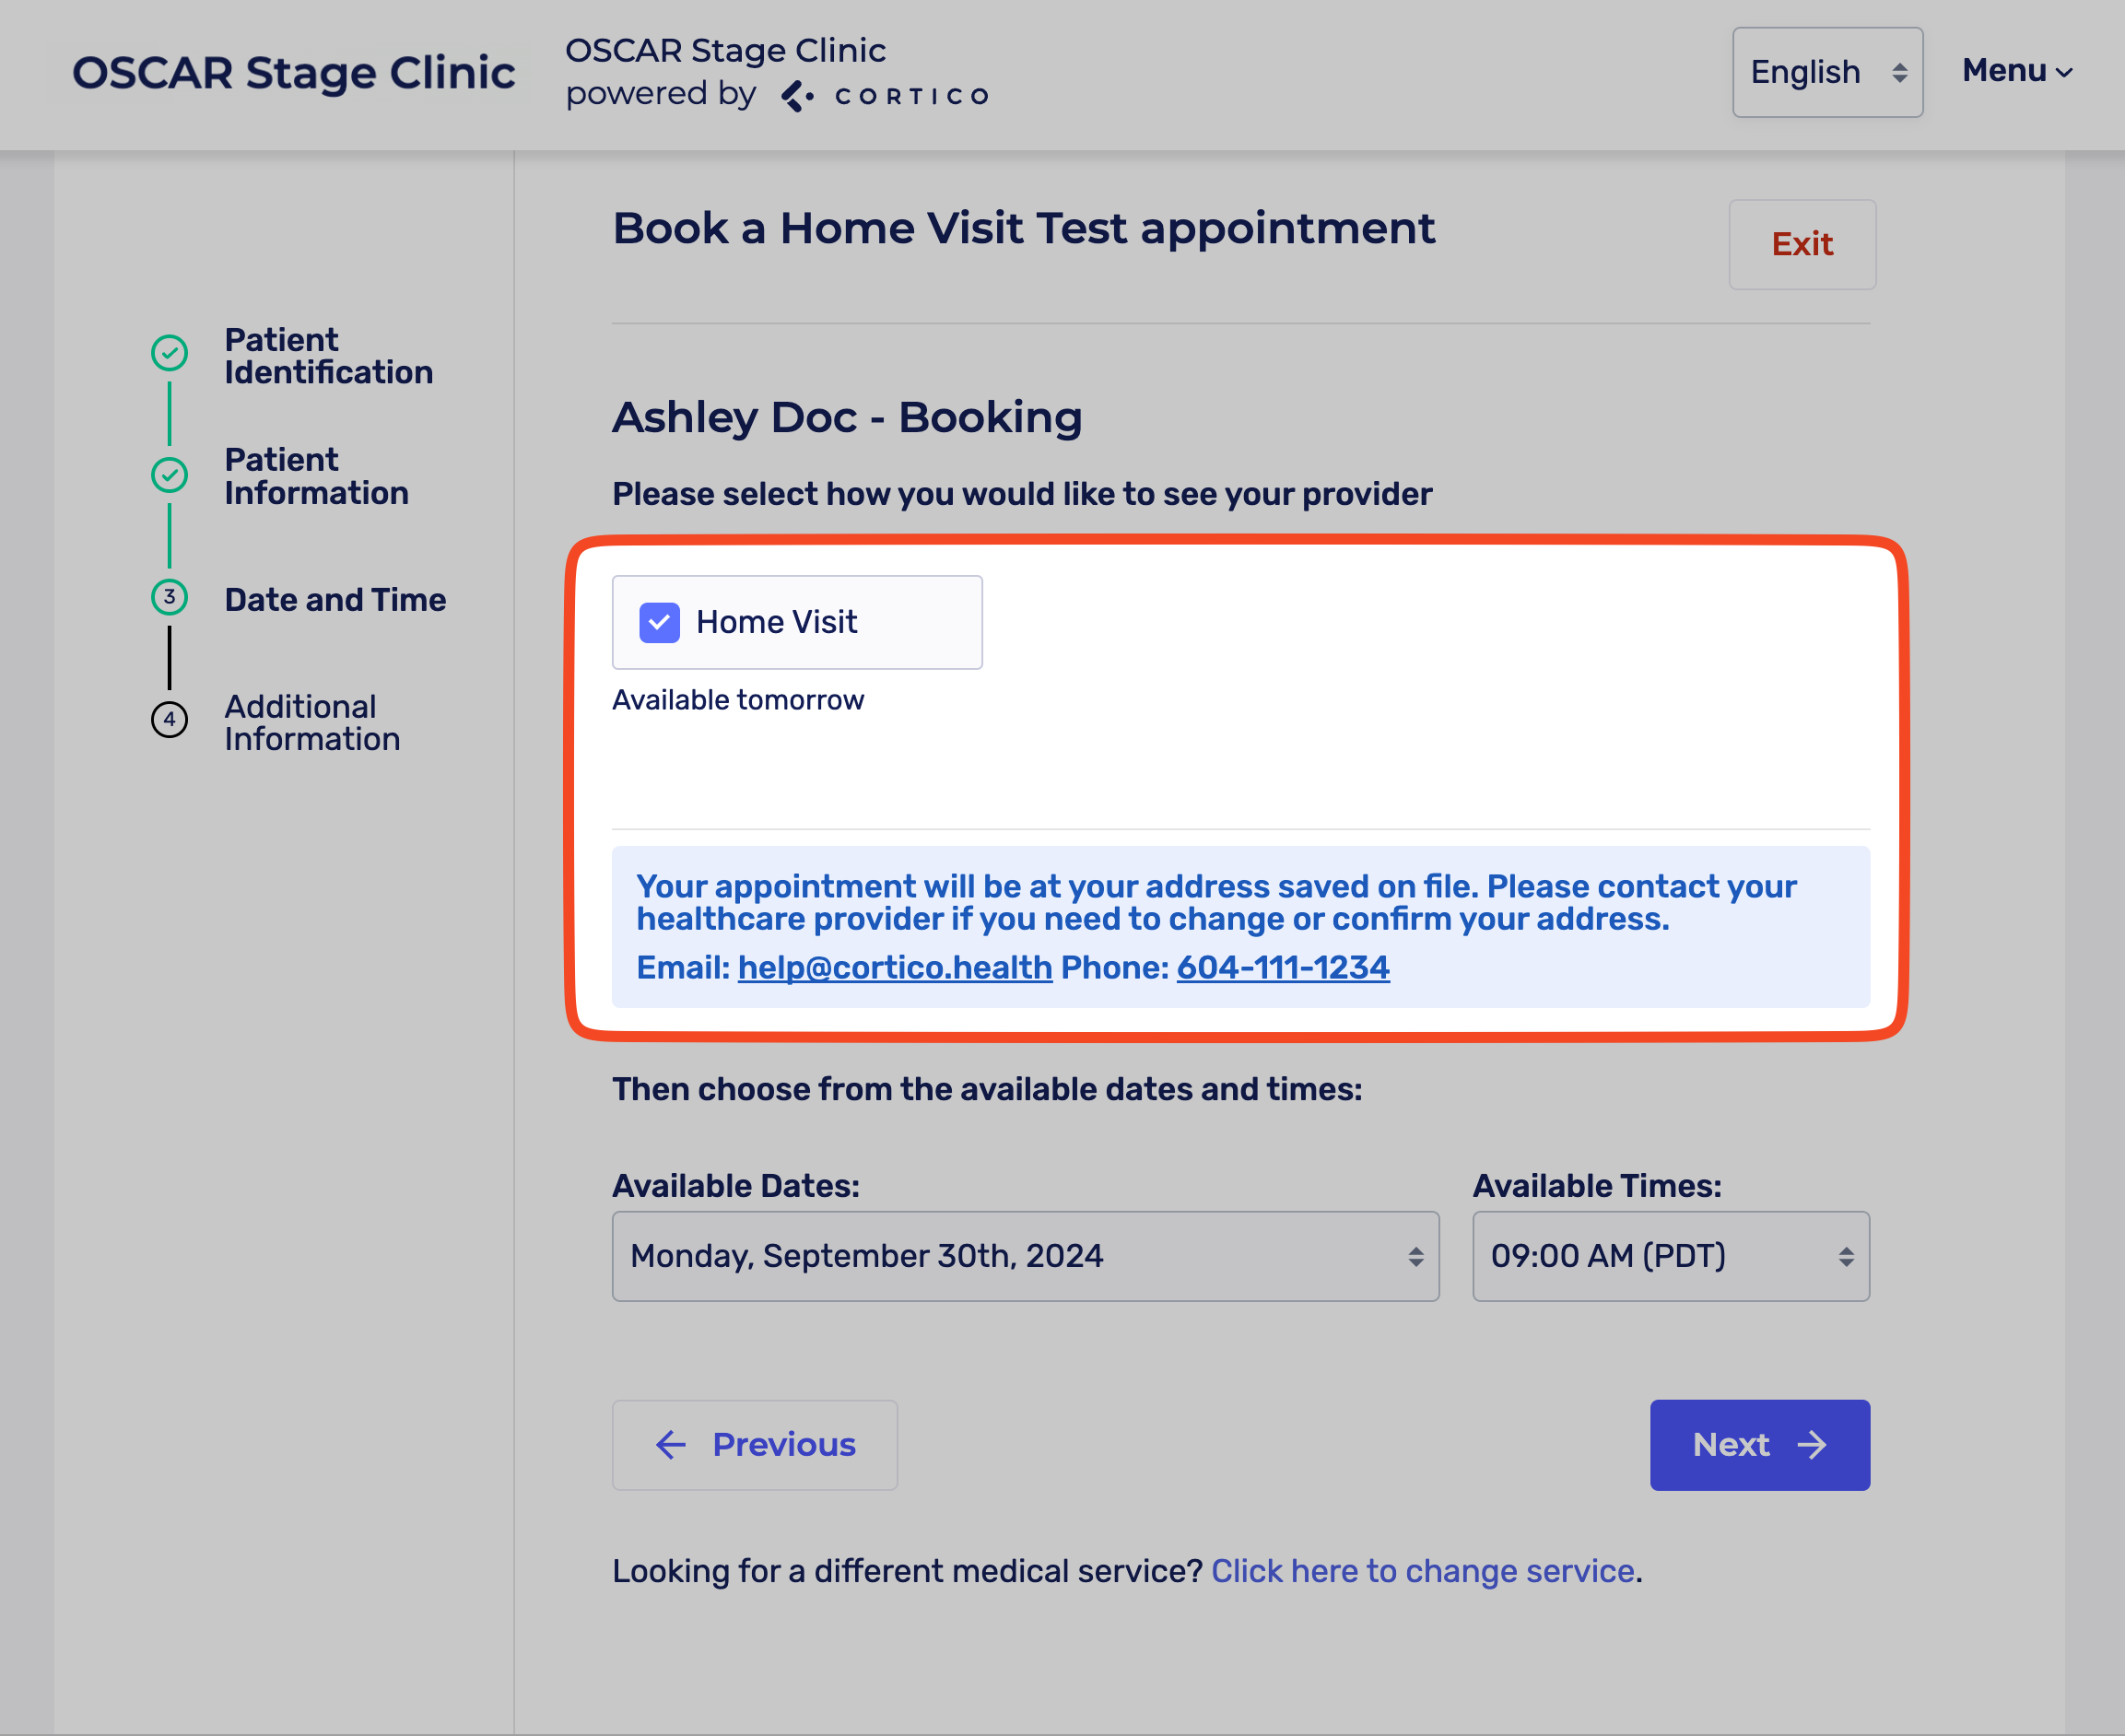The image size is (2125, 1736).
Task: Click the Patient Identification completed checkmark icon
Action: point(169,353)
